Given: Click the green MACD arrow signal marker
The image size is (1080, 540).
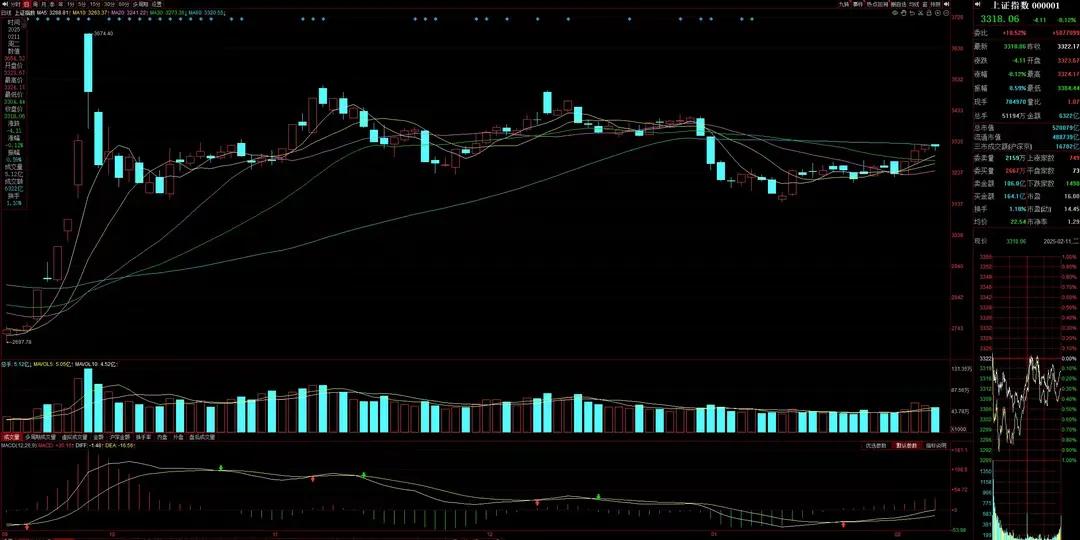Looking at the screenshot, I should [x=221, y=469].
